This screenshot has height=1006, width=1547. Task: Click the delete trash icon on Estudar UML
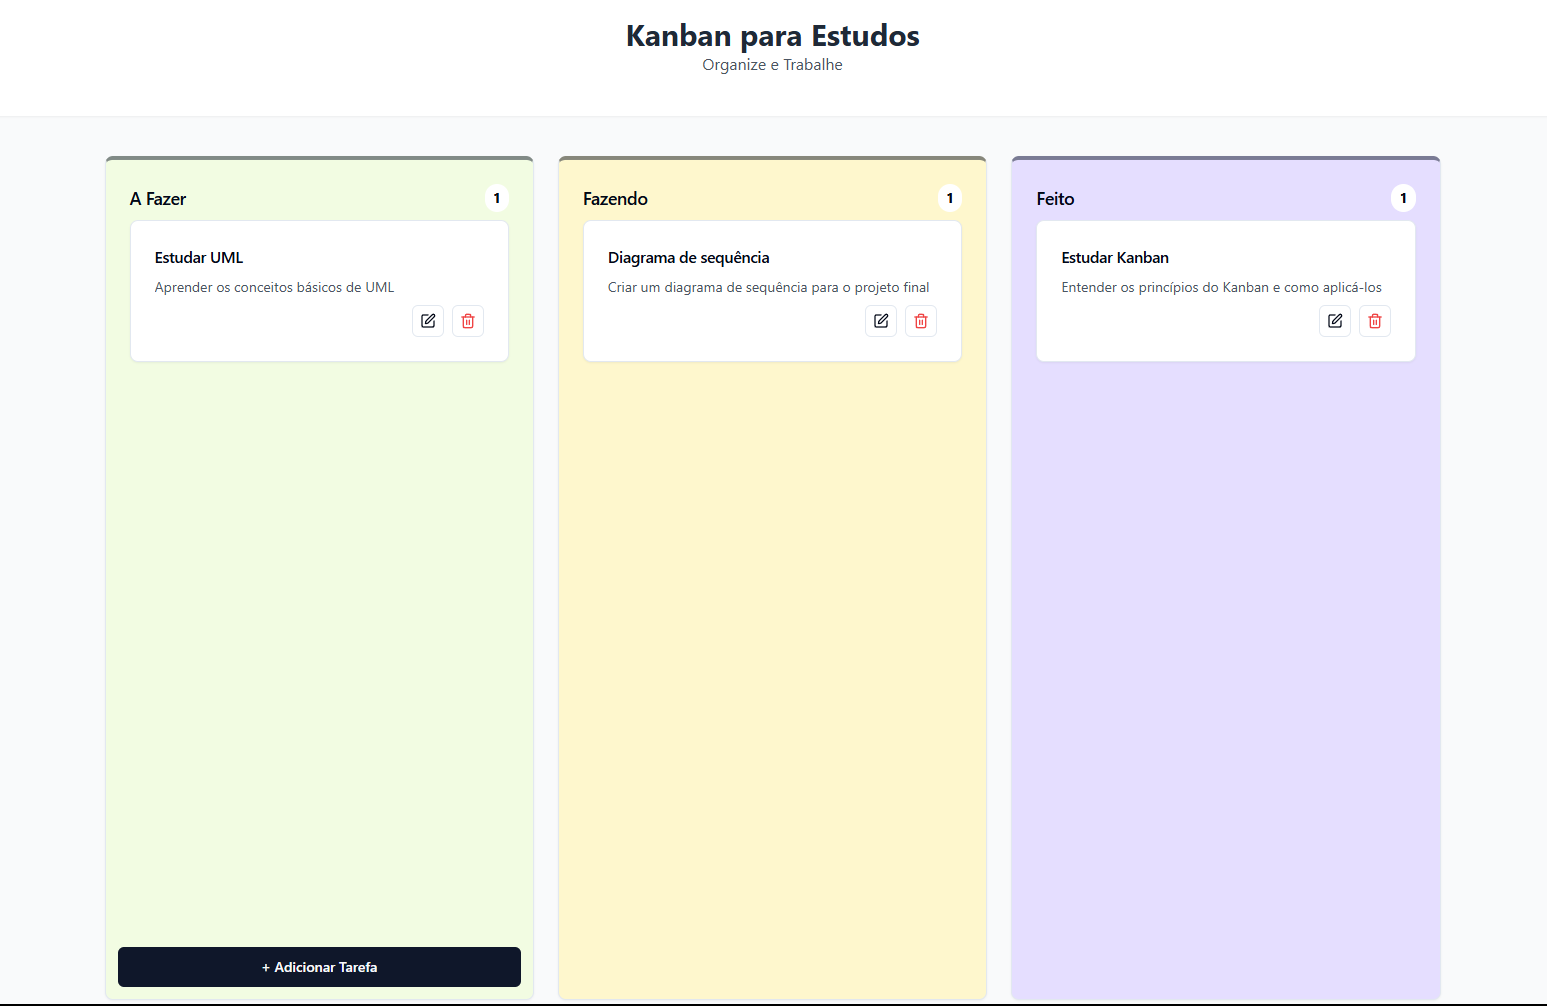[468, 320]
